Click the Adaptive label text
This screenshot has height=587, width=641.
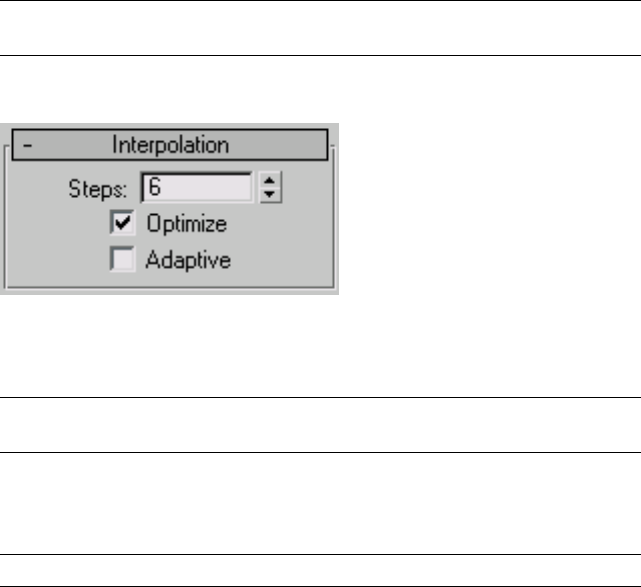pos(188,260)
